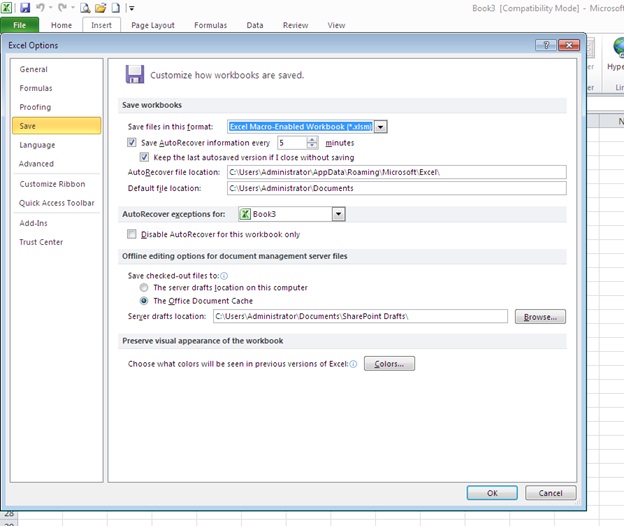Switch to the Review ribbon tab
Image resolution: width=624 pixels, height=526 pixels.
click(x=295, y=25)
